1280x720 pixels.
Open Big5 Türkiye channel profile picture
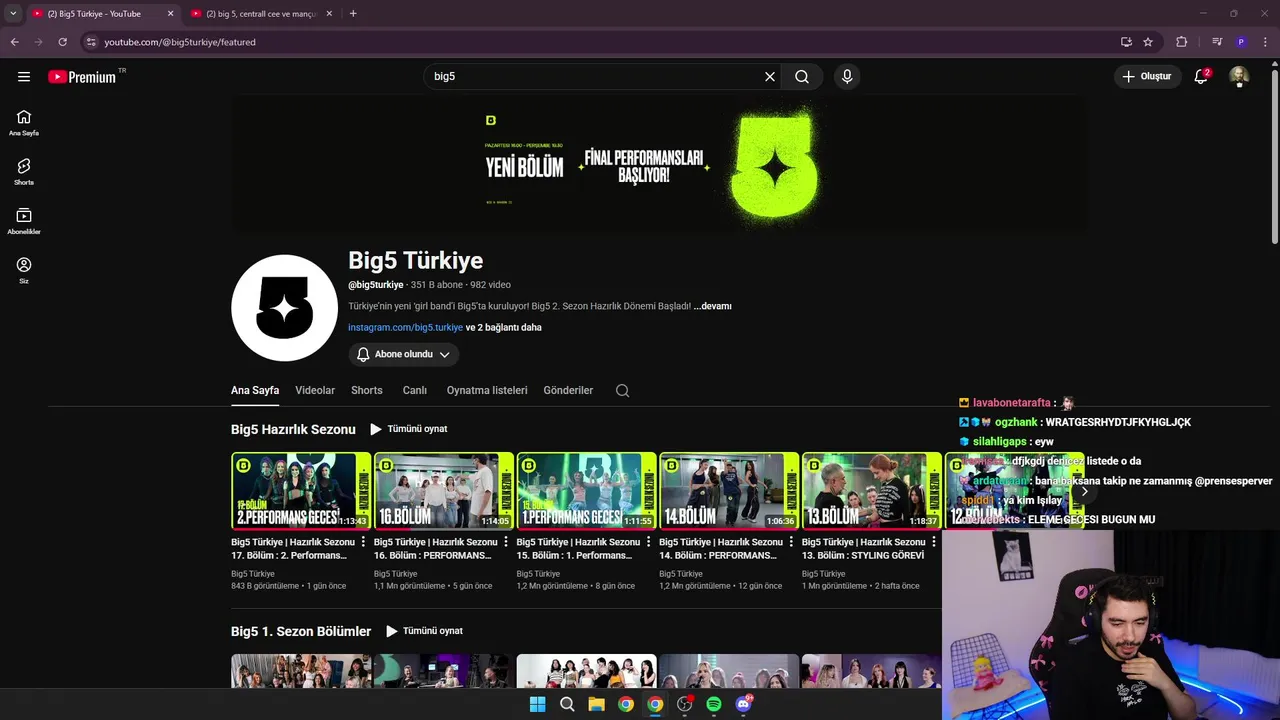pos(284,307)
